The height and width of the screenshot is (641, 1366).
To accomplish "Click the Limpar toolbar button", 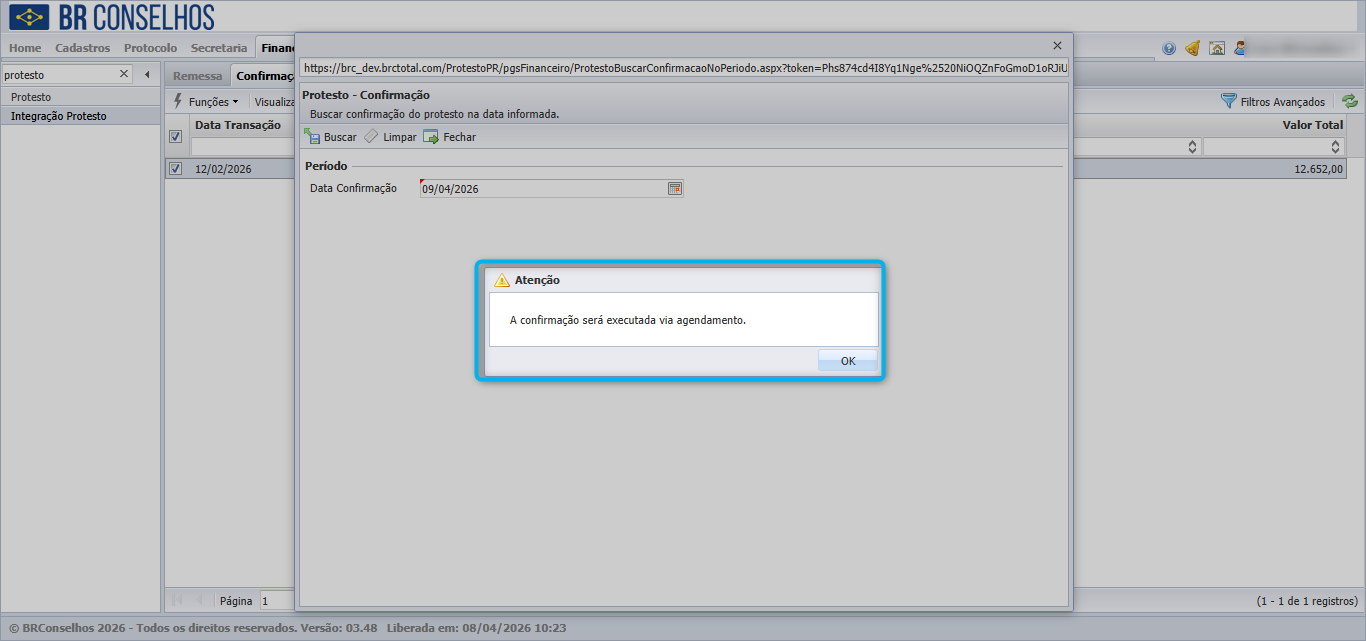I will [390, 137].
